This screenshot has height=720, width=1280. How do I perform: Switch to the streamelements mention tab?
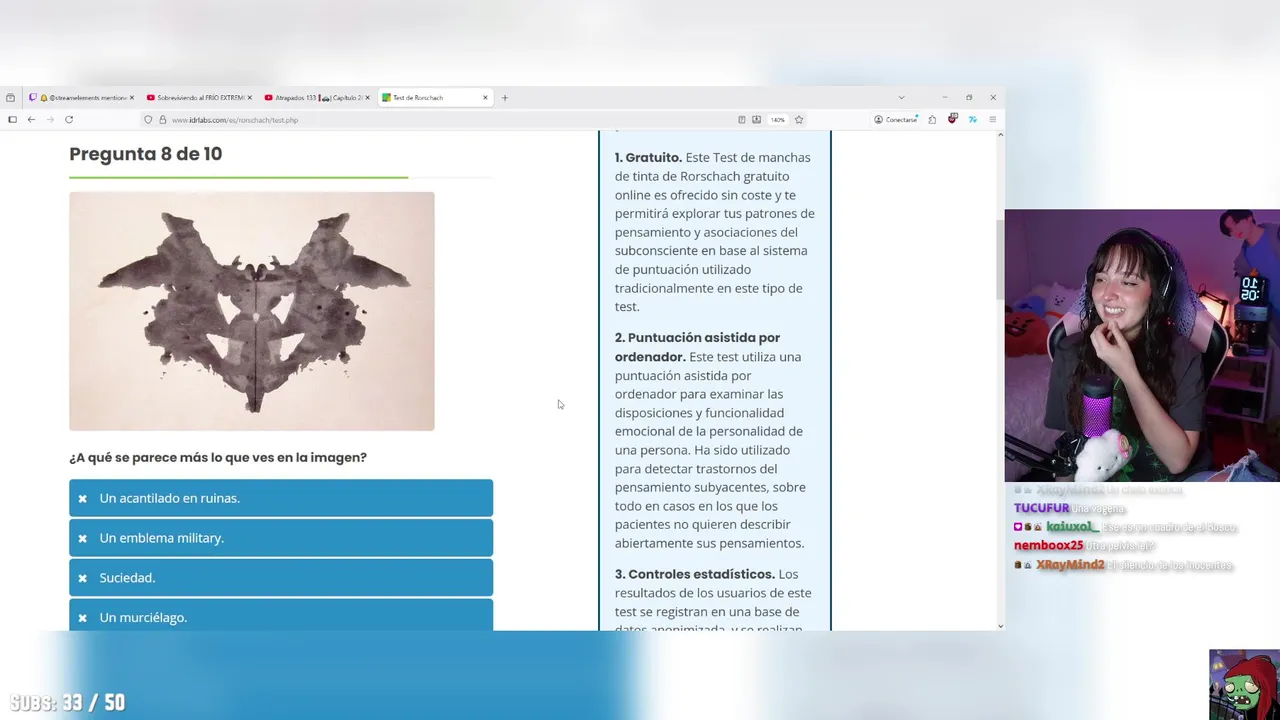pyautogui.click(x=81, y=98)
